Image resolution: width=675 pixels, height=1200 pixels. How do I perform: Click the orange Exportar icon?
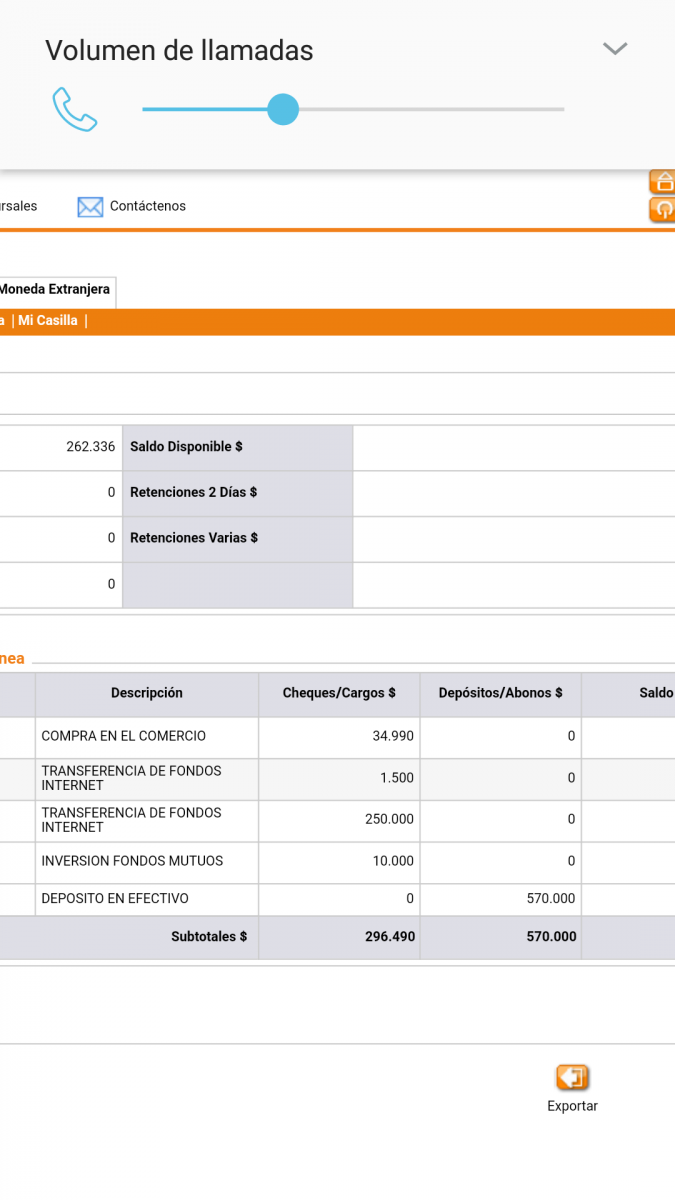pos(572,1077)
